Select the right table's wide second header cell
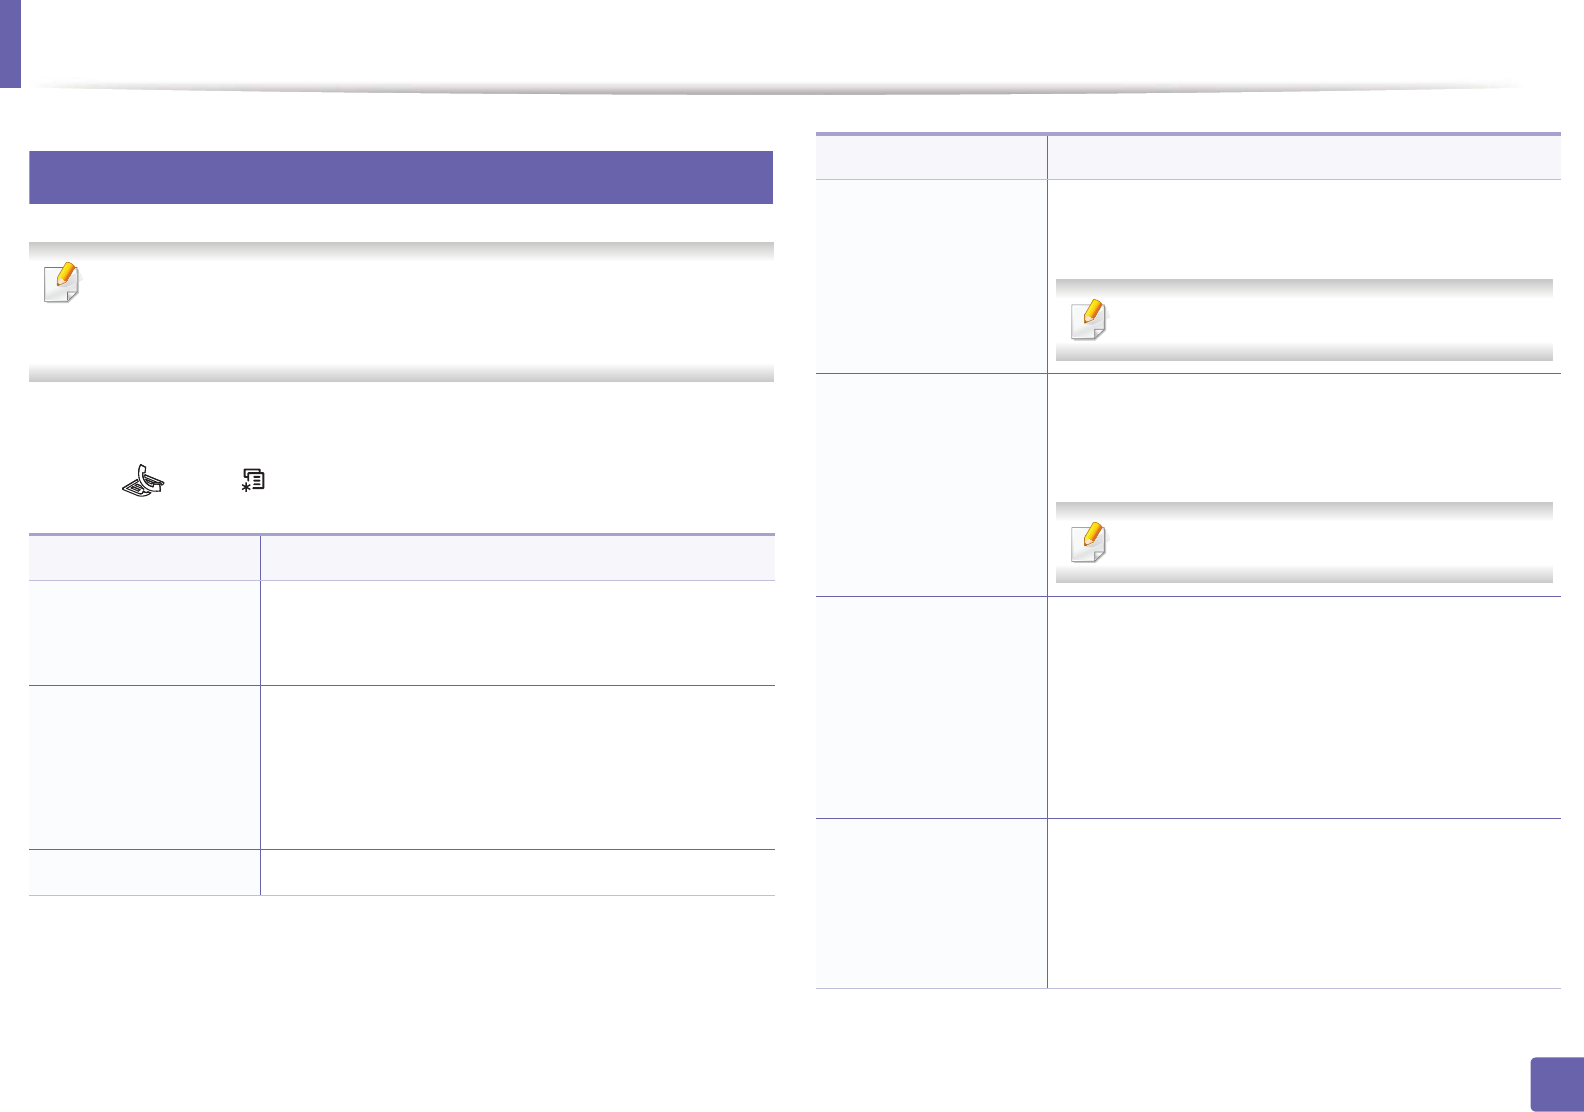The height and width of the screenshot is (1112, 1584). pyautogui.click(x=1303, y=157)
